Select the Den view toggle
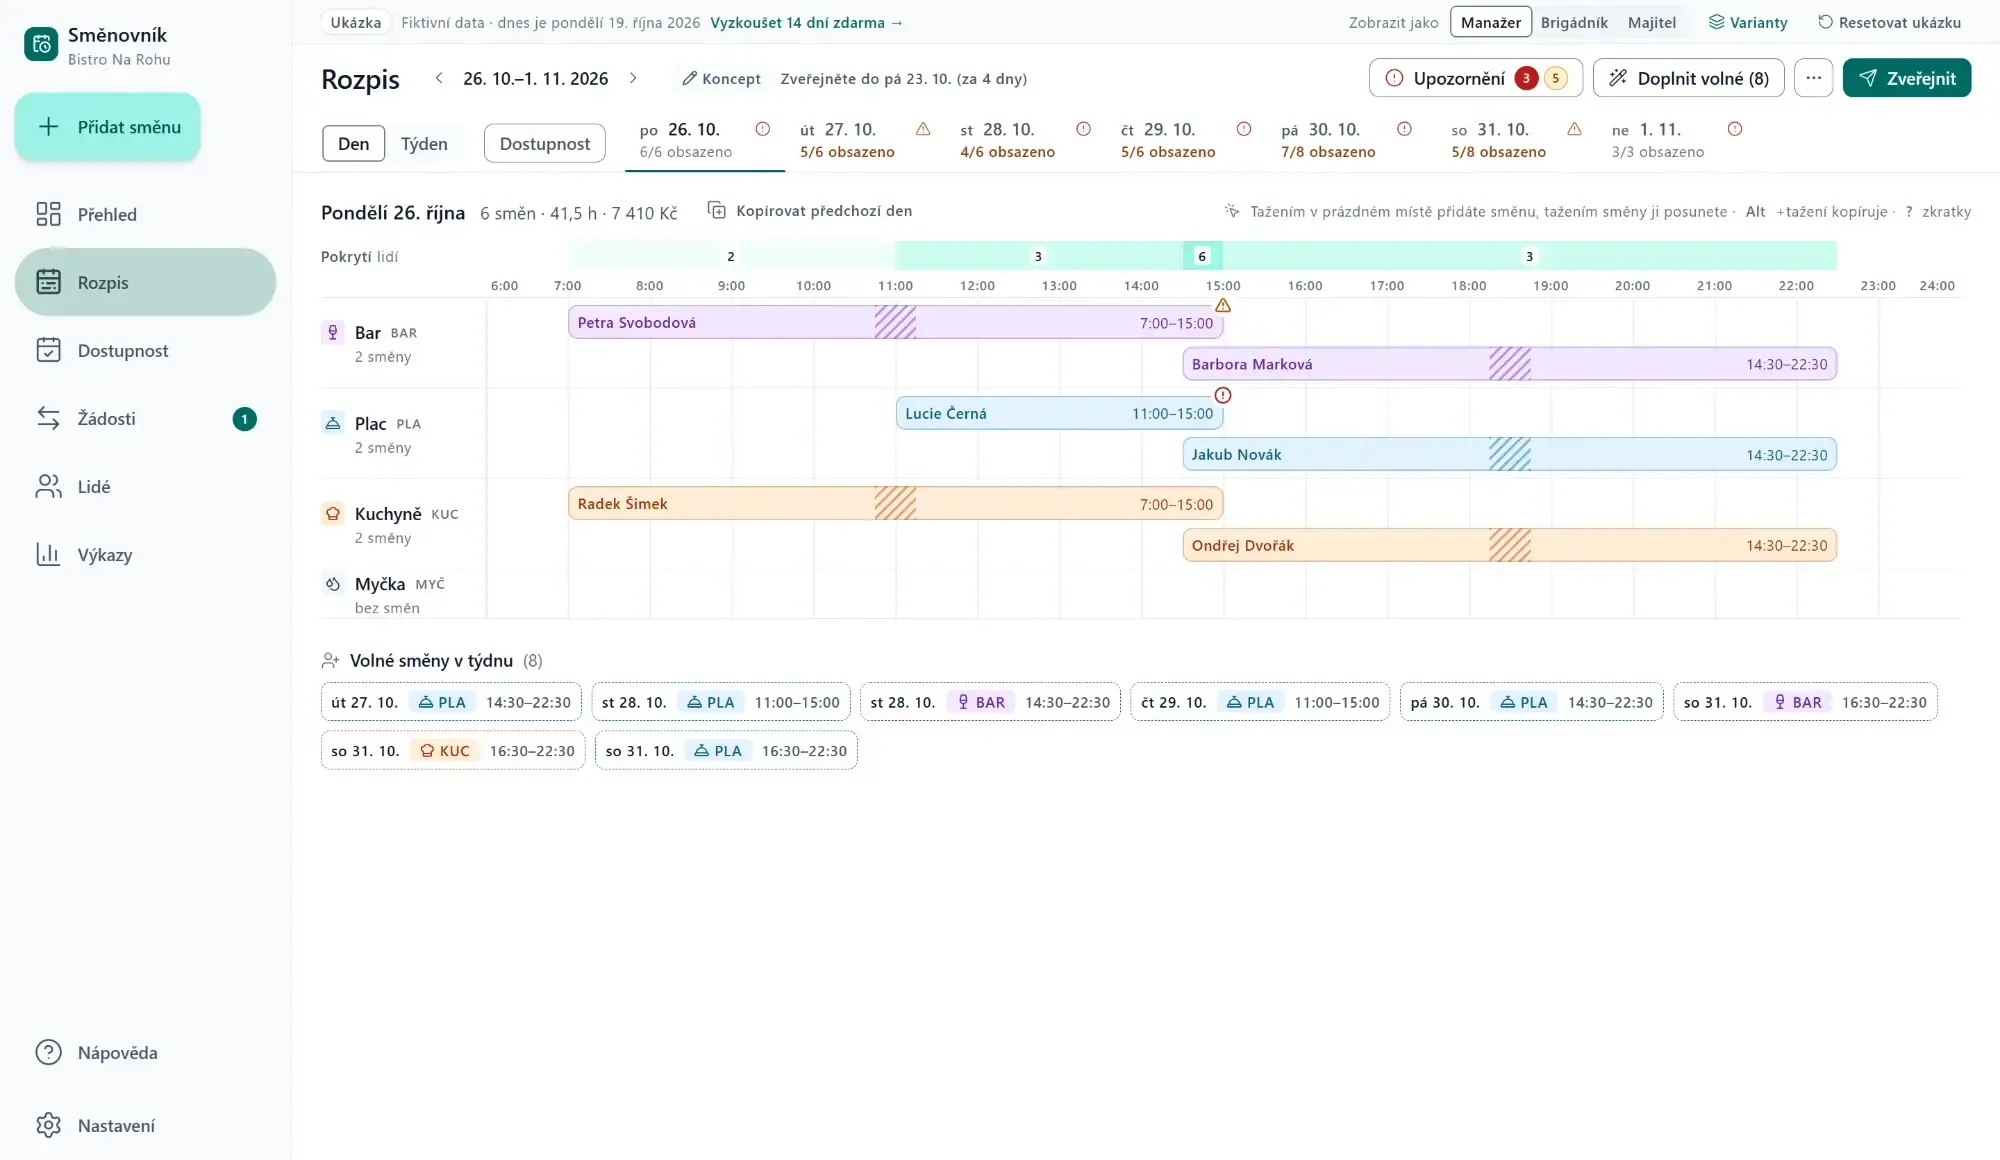 click(x=353, y=143)
